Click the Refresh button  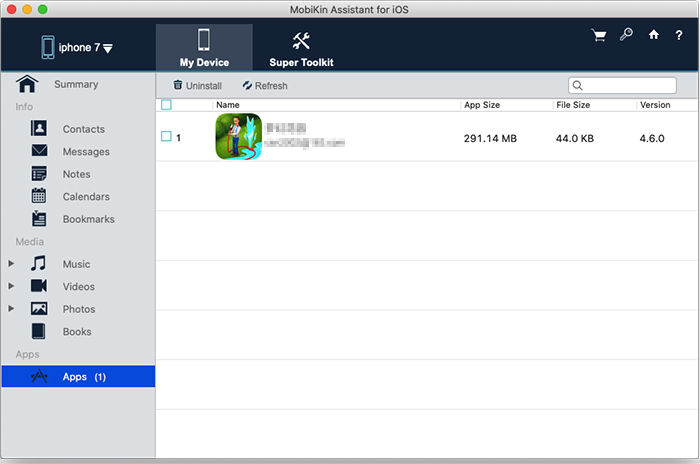[x=264, y=86]
